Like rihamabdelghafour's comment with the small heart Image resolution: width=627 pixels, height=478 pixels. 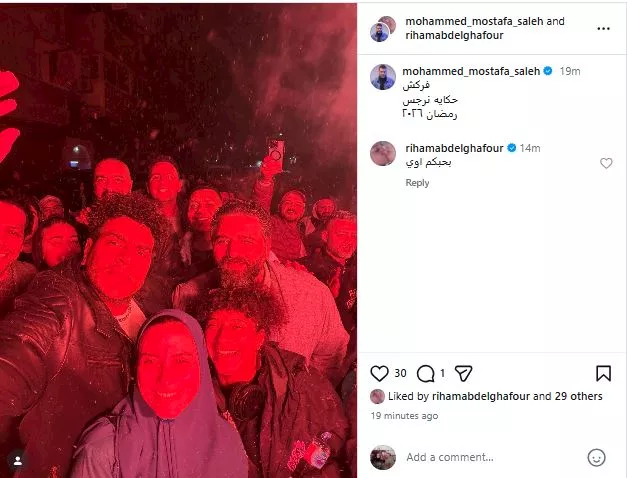pos(606,163)
